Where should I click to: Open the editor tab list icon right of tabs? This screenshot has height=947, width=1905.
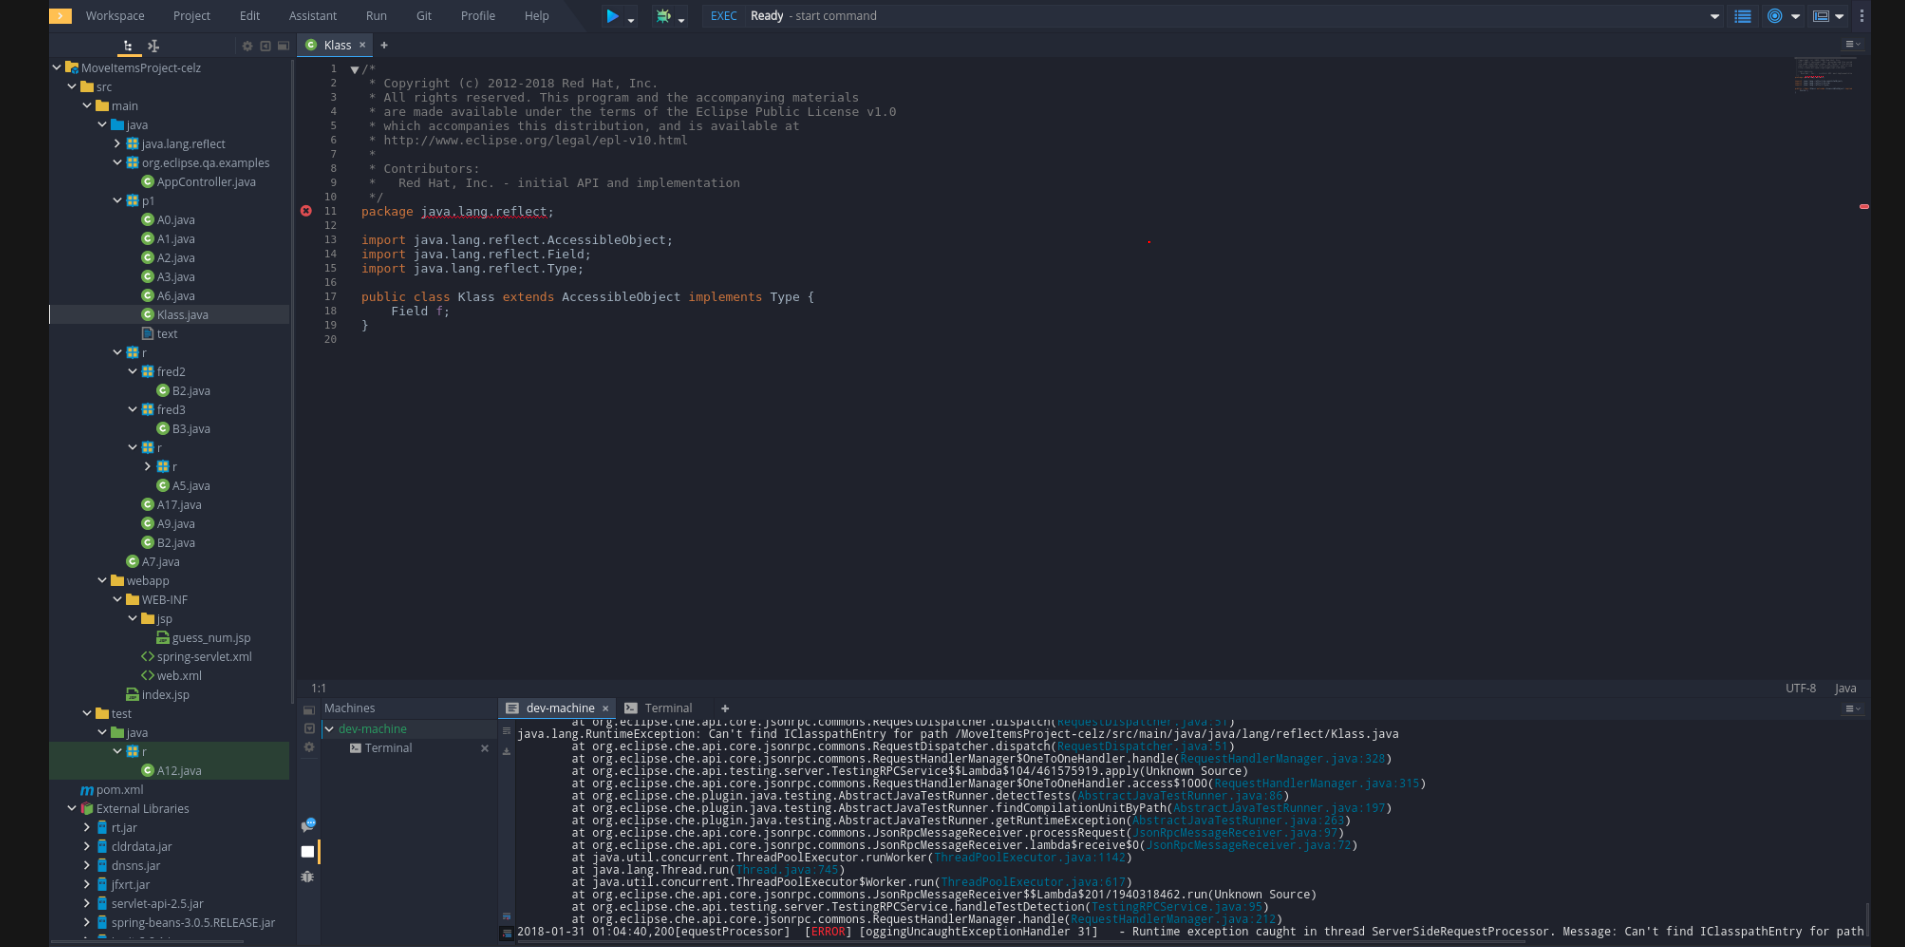pos(1852,44)
